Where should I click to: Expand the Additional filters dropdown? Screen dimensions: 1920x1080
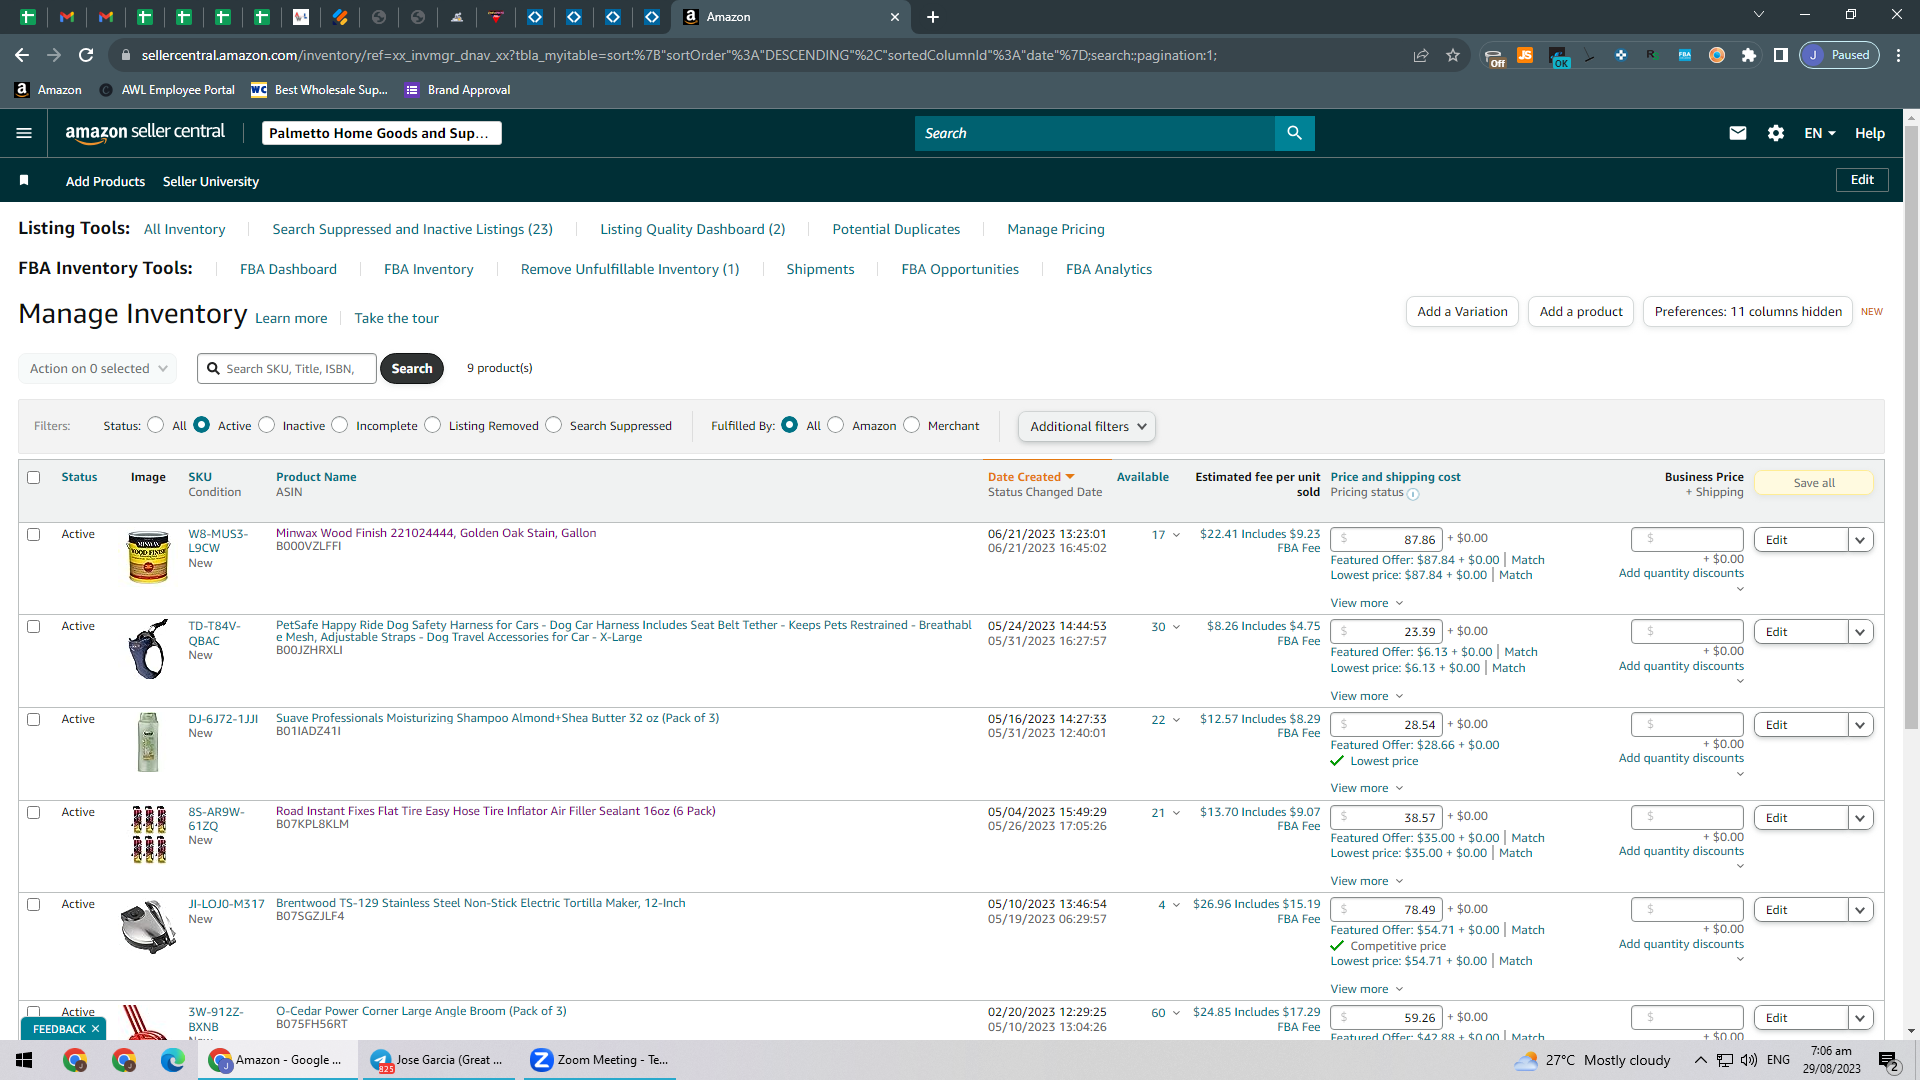pyautogui.click(x=1087, y=427)
